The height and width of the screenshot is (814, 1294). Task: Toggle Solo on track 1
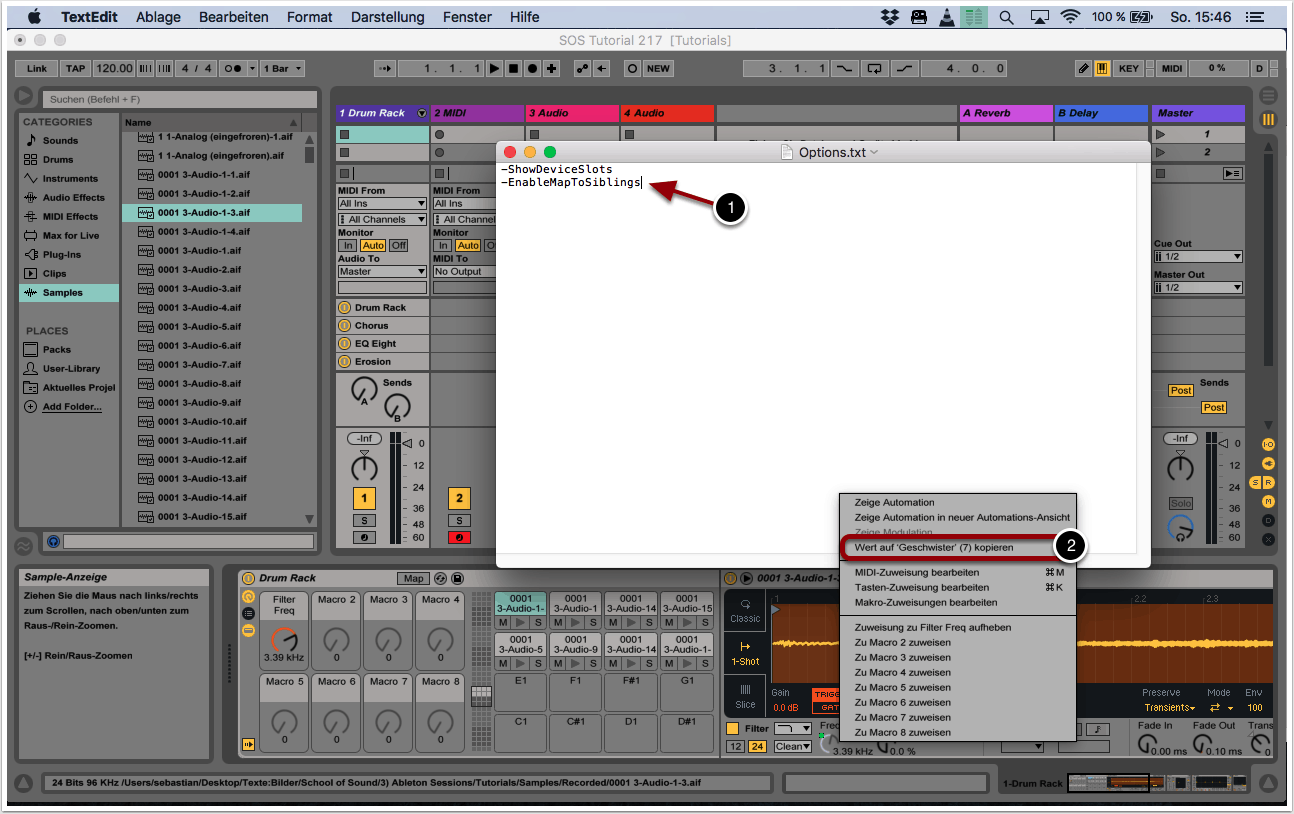pos(364,520)
